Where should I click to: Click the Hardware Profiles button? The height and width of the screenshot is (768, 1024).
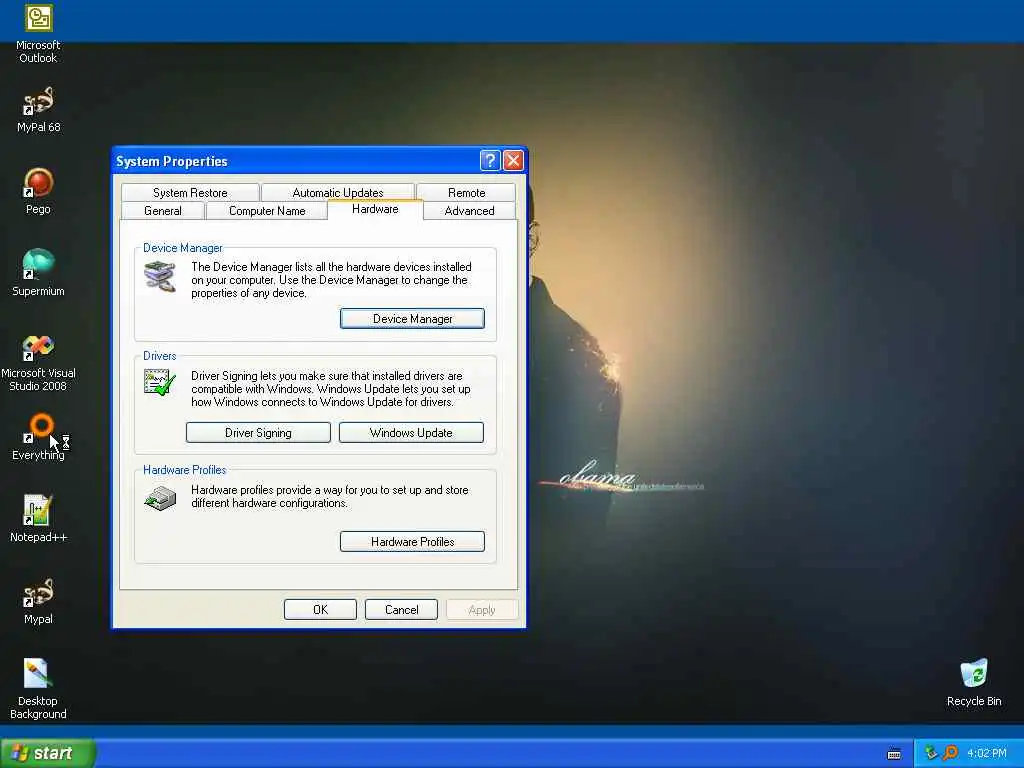[412, 542]
